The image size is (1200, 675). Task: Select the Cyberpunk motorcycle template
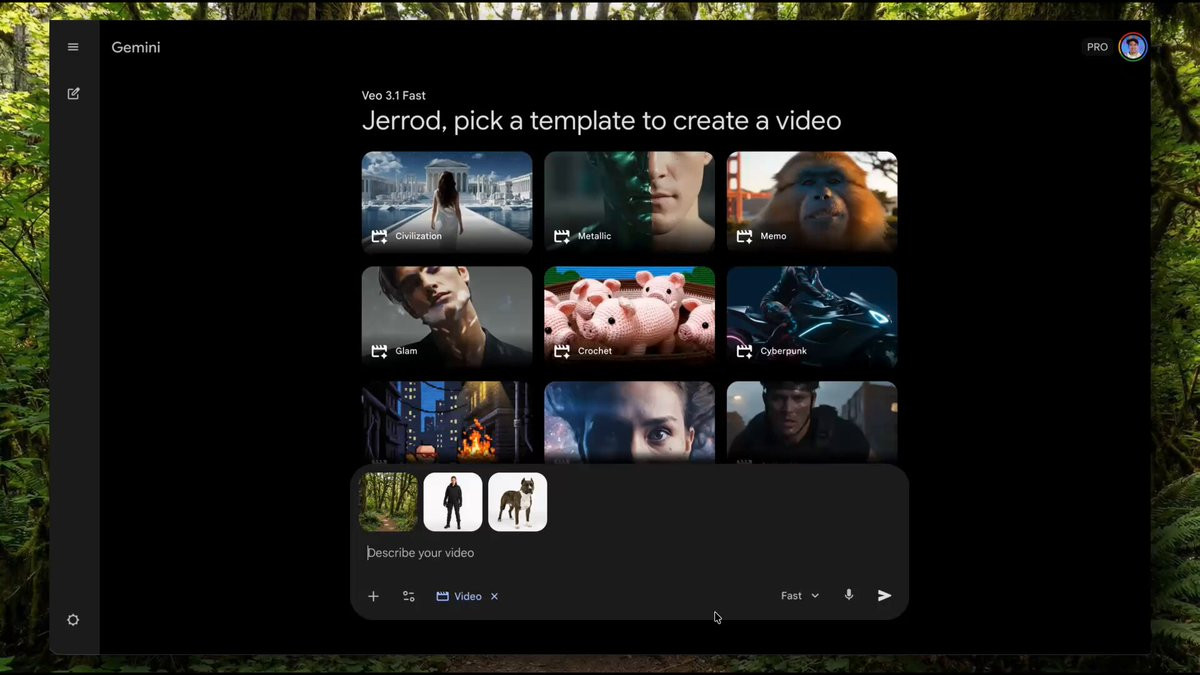pos(812,316)
